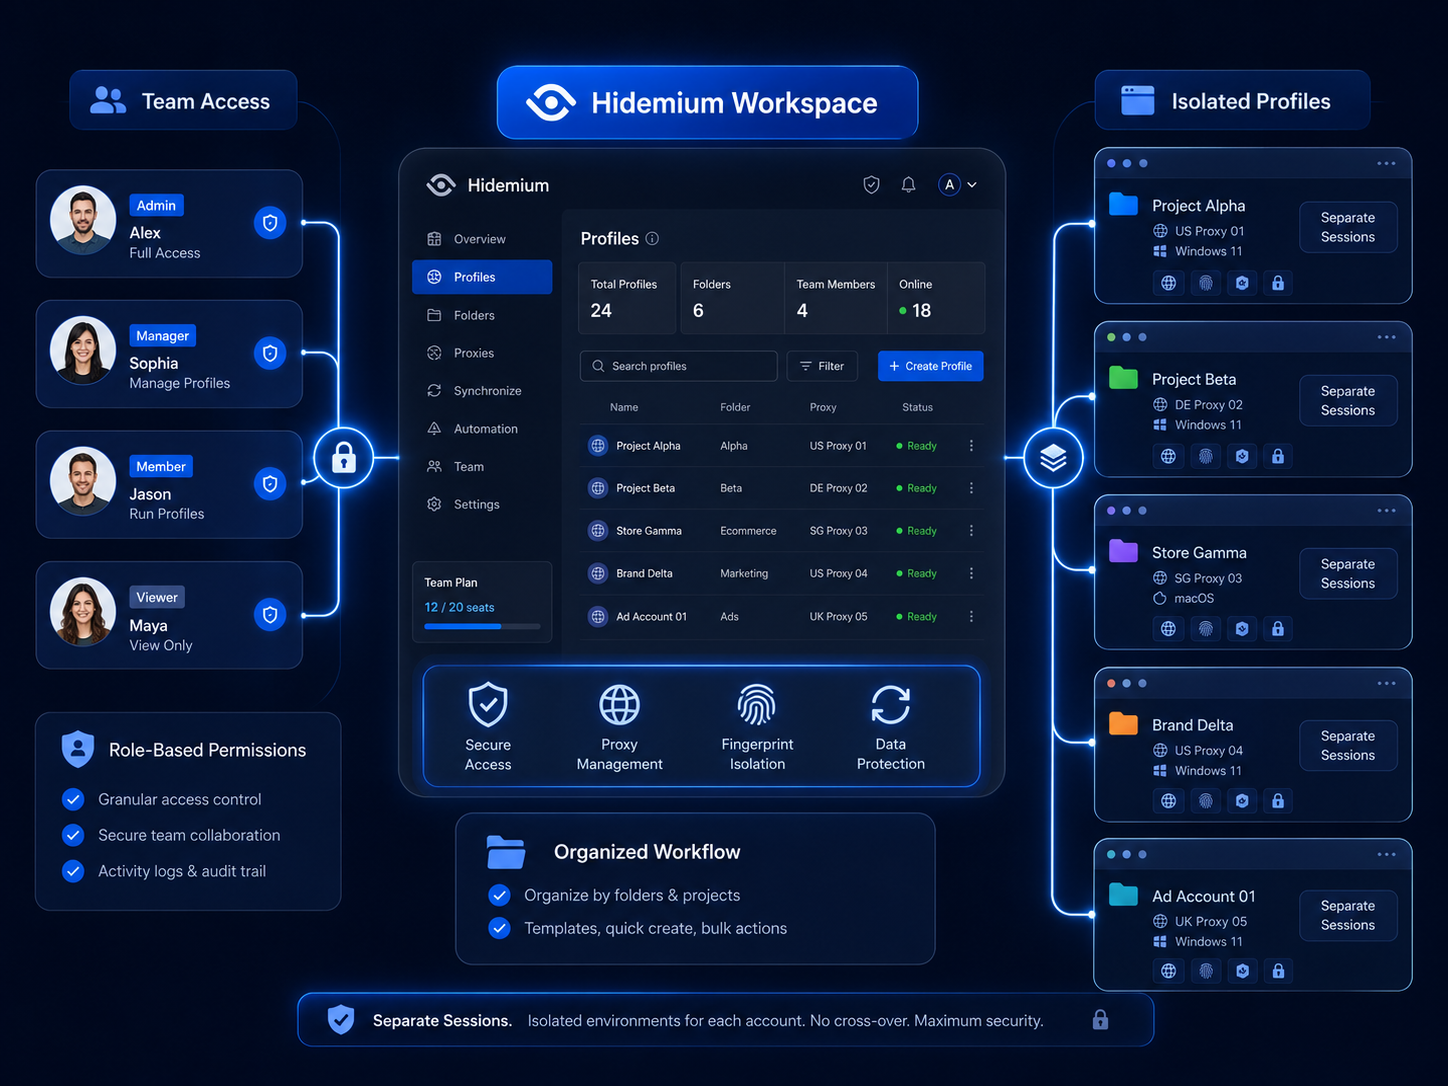
Task: Click the purple folder icon of Store Gamma card
Action: 1124,550
